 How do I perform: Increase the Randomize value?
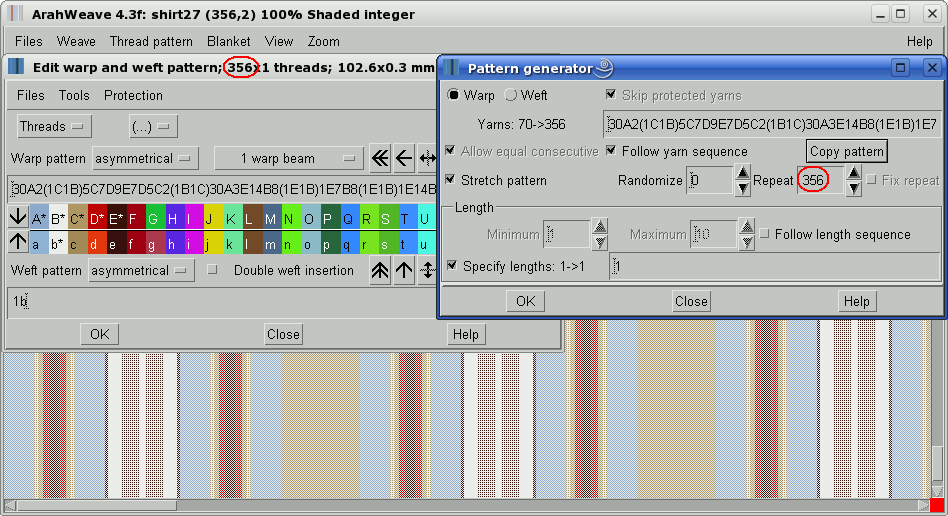742,173
